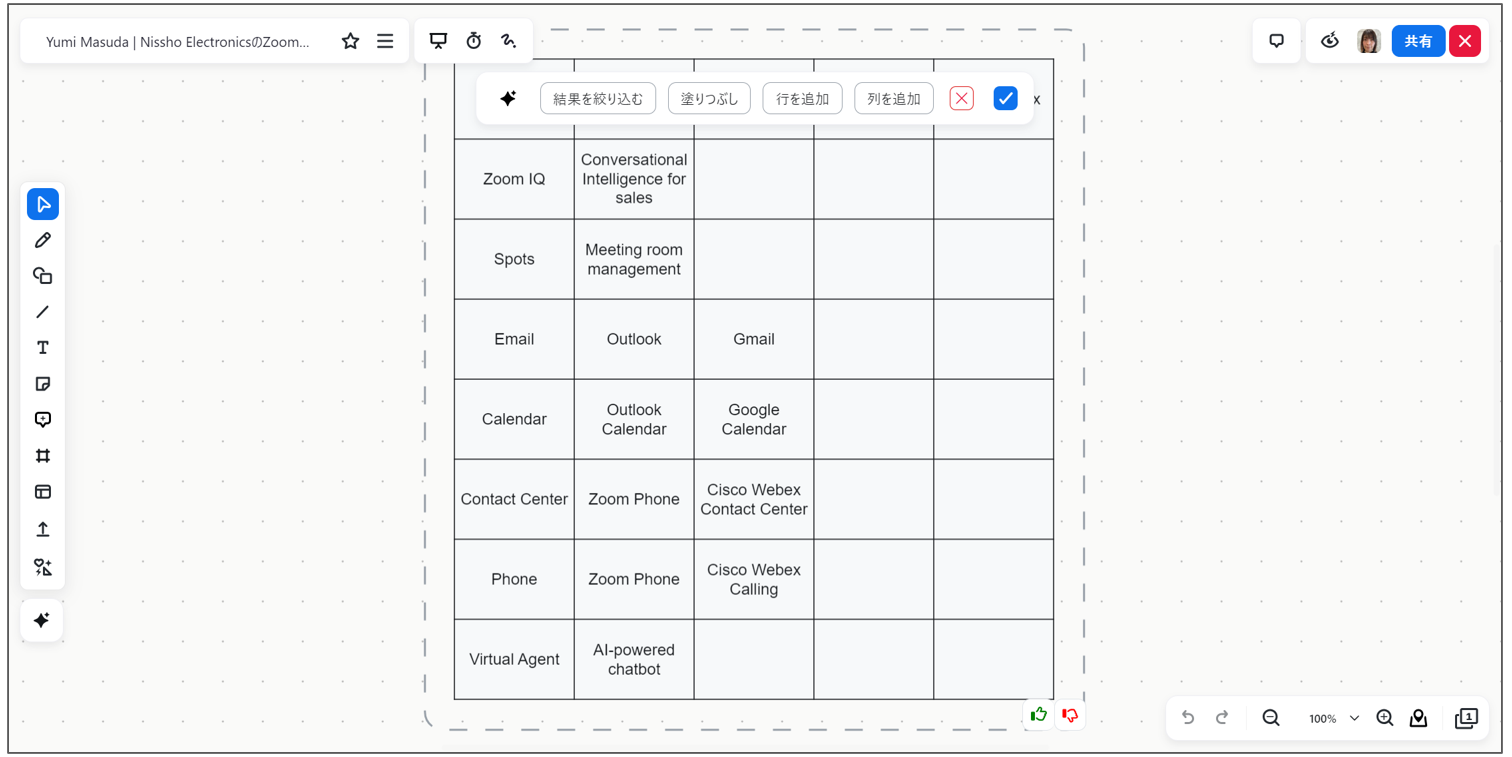Image resolution: width=1512 pixels, height=757 pixels.
Task: Select the Outlook cell in Email row
Action: click(x=634, y=339)
